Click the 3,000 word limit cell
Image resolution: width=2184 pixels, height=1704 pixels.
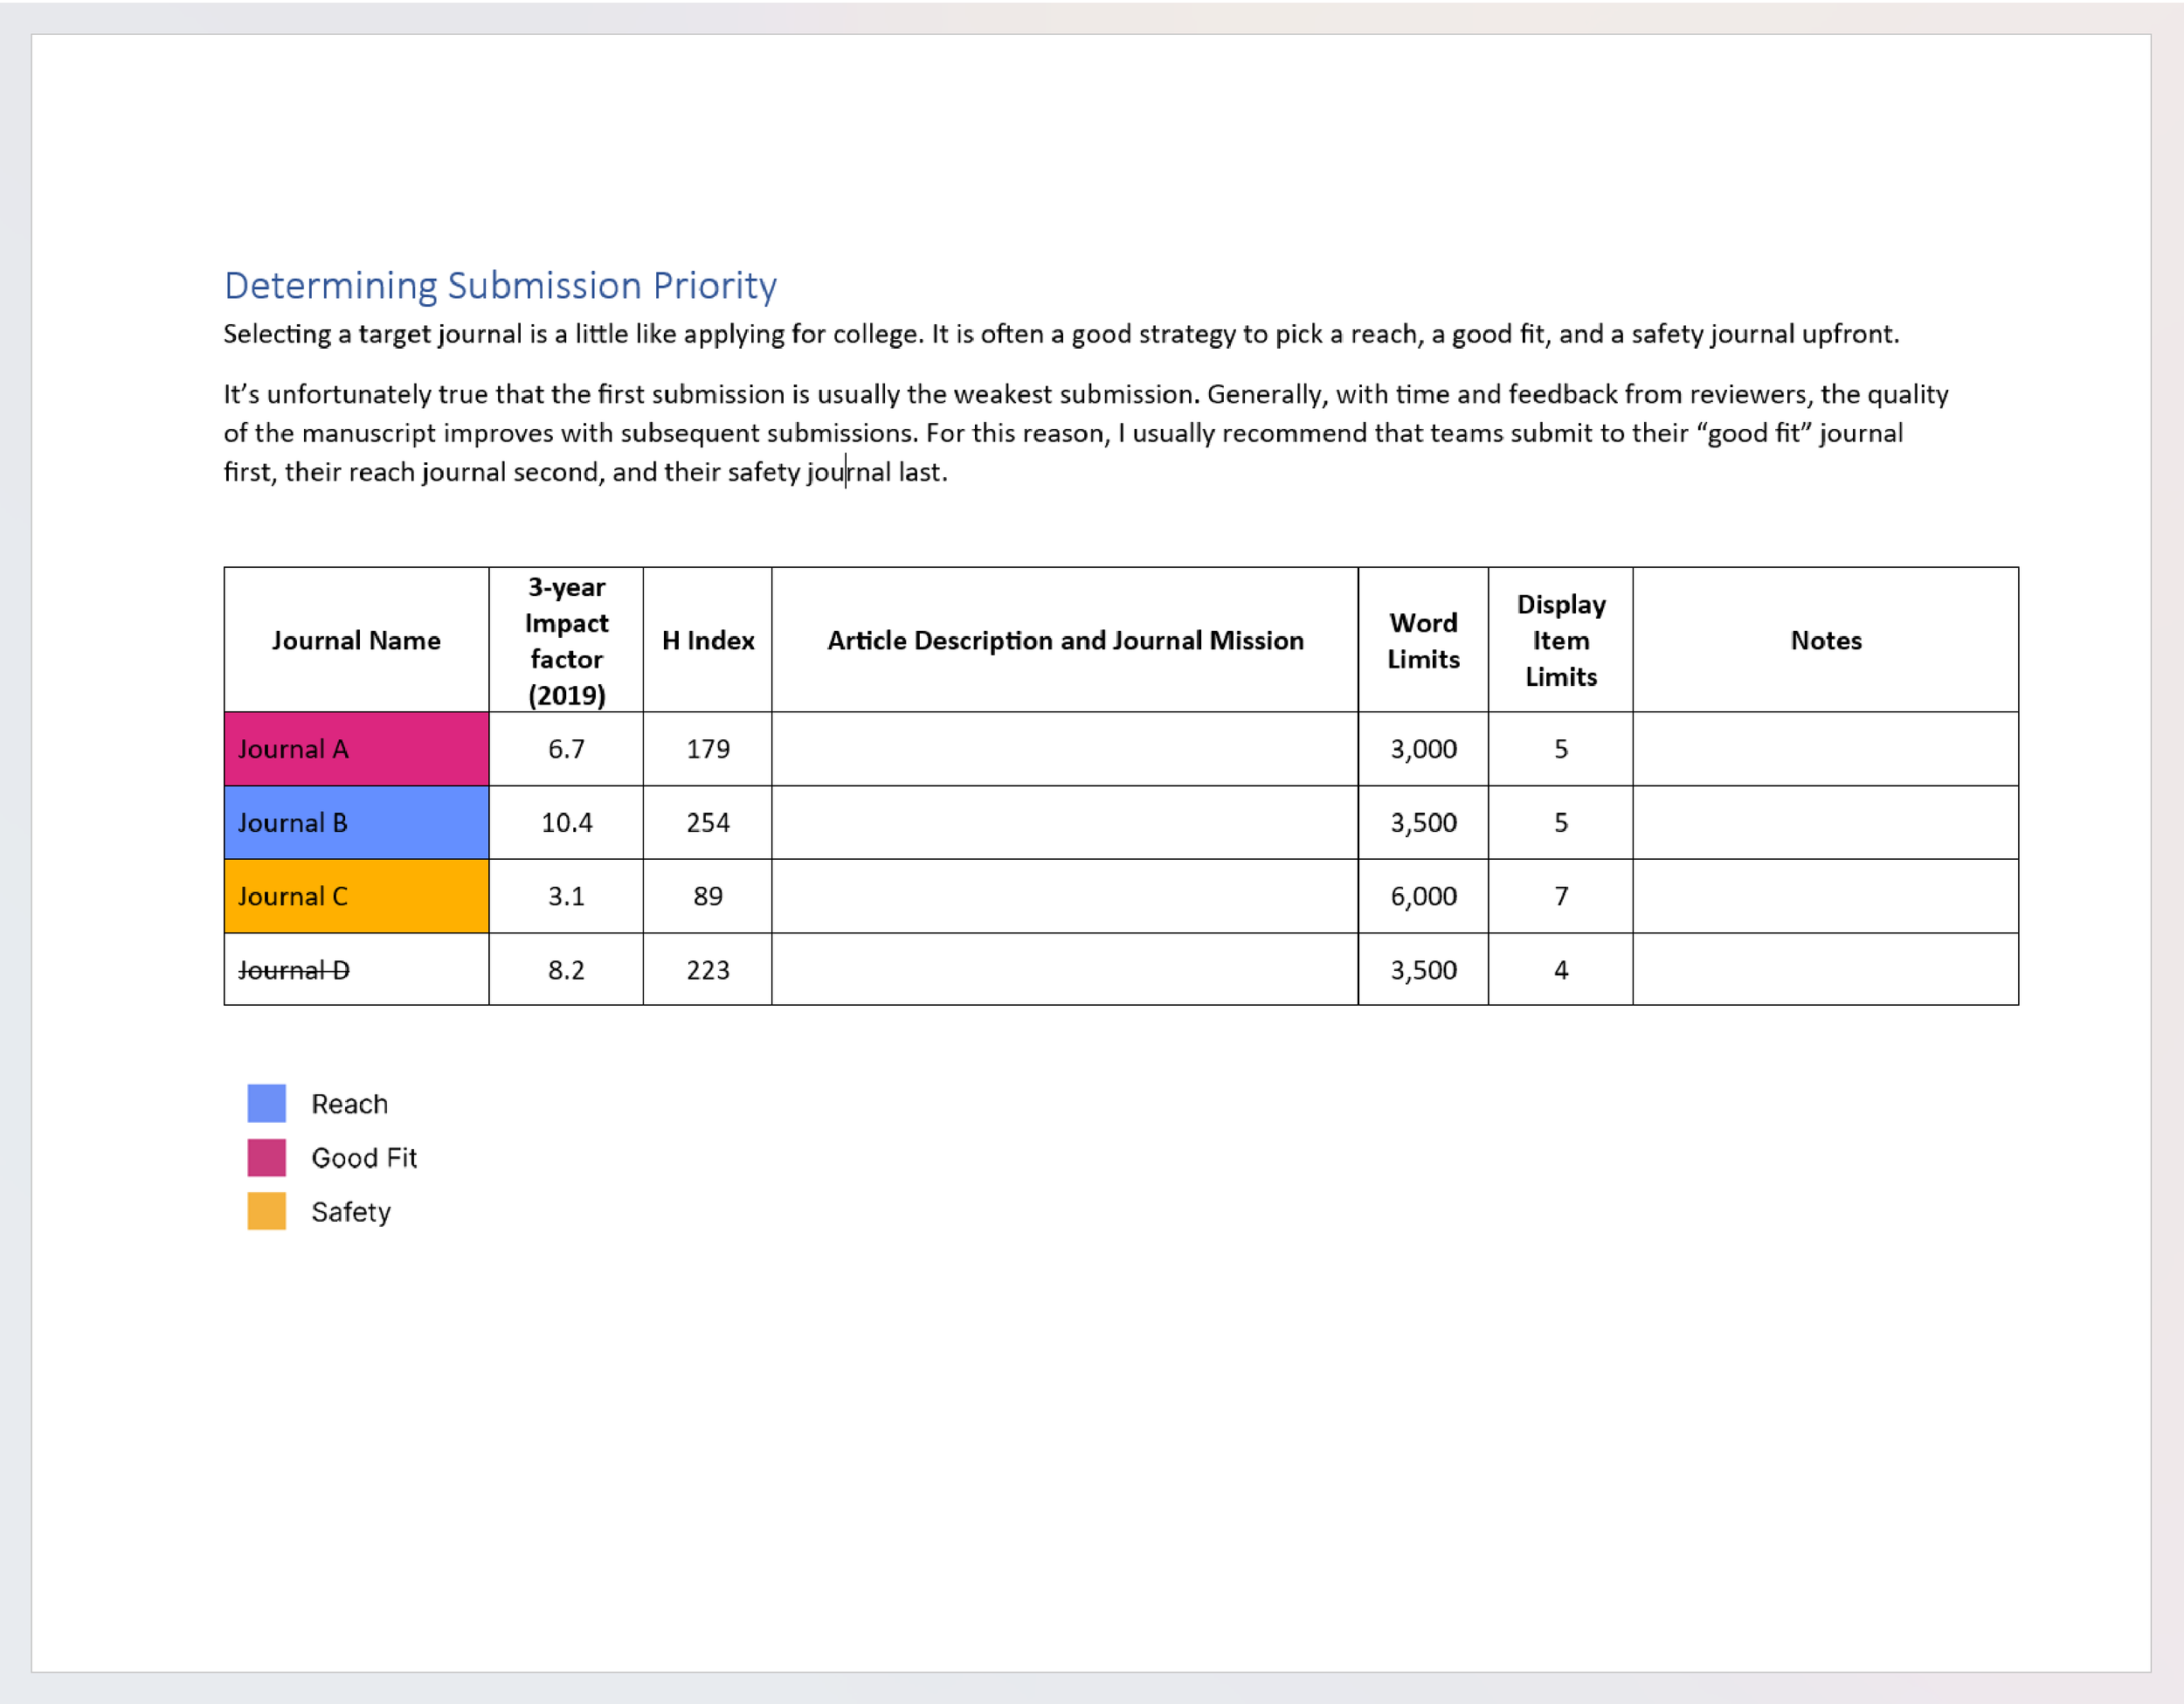[x=1423, y=749]
